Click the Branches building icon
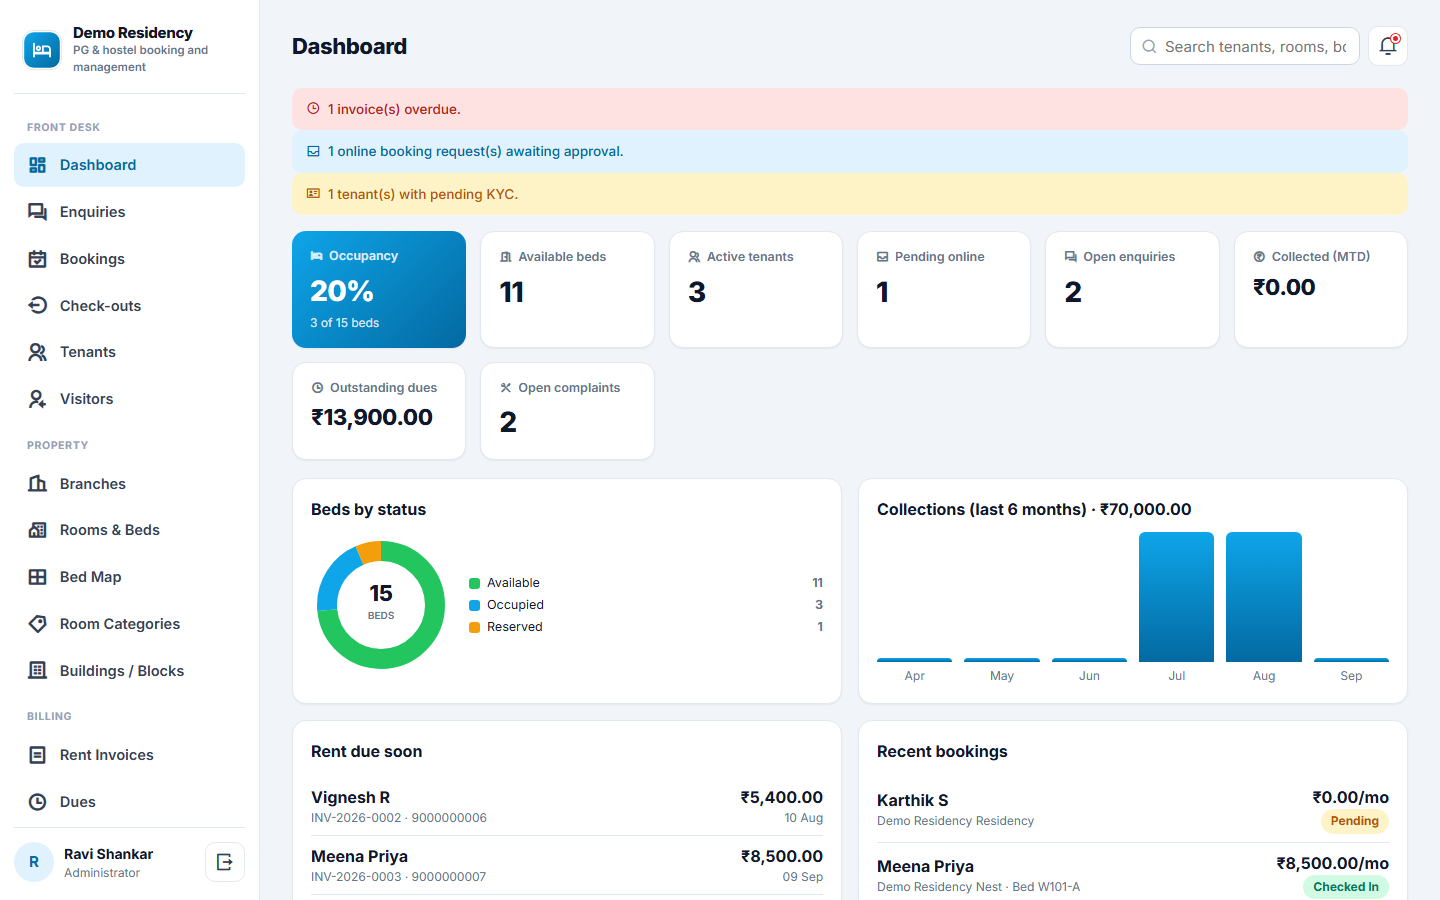This screenshot has width=1440, height=900. coord(38,484)
